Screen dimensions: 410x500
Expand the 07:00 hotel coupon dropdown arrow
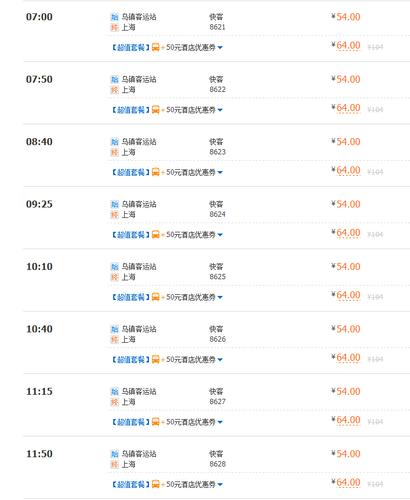click(220, 48)
